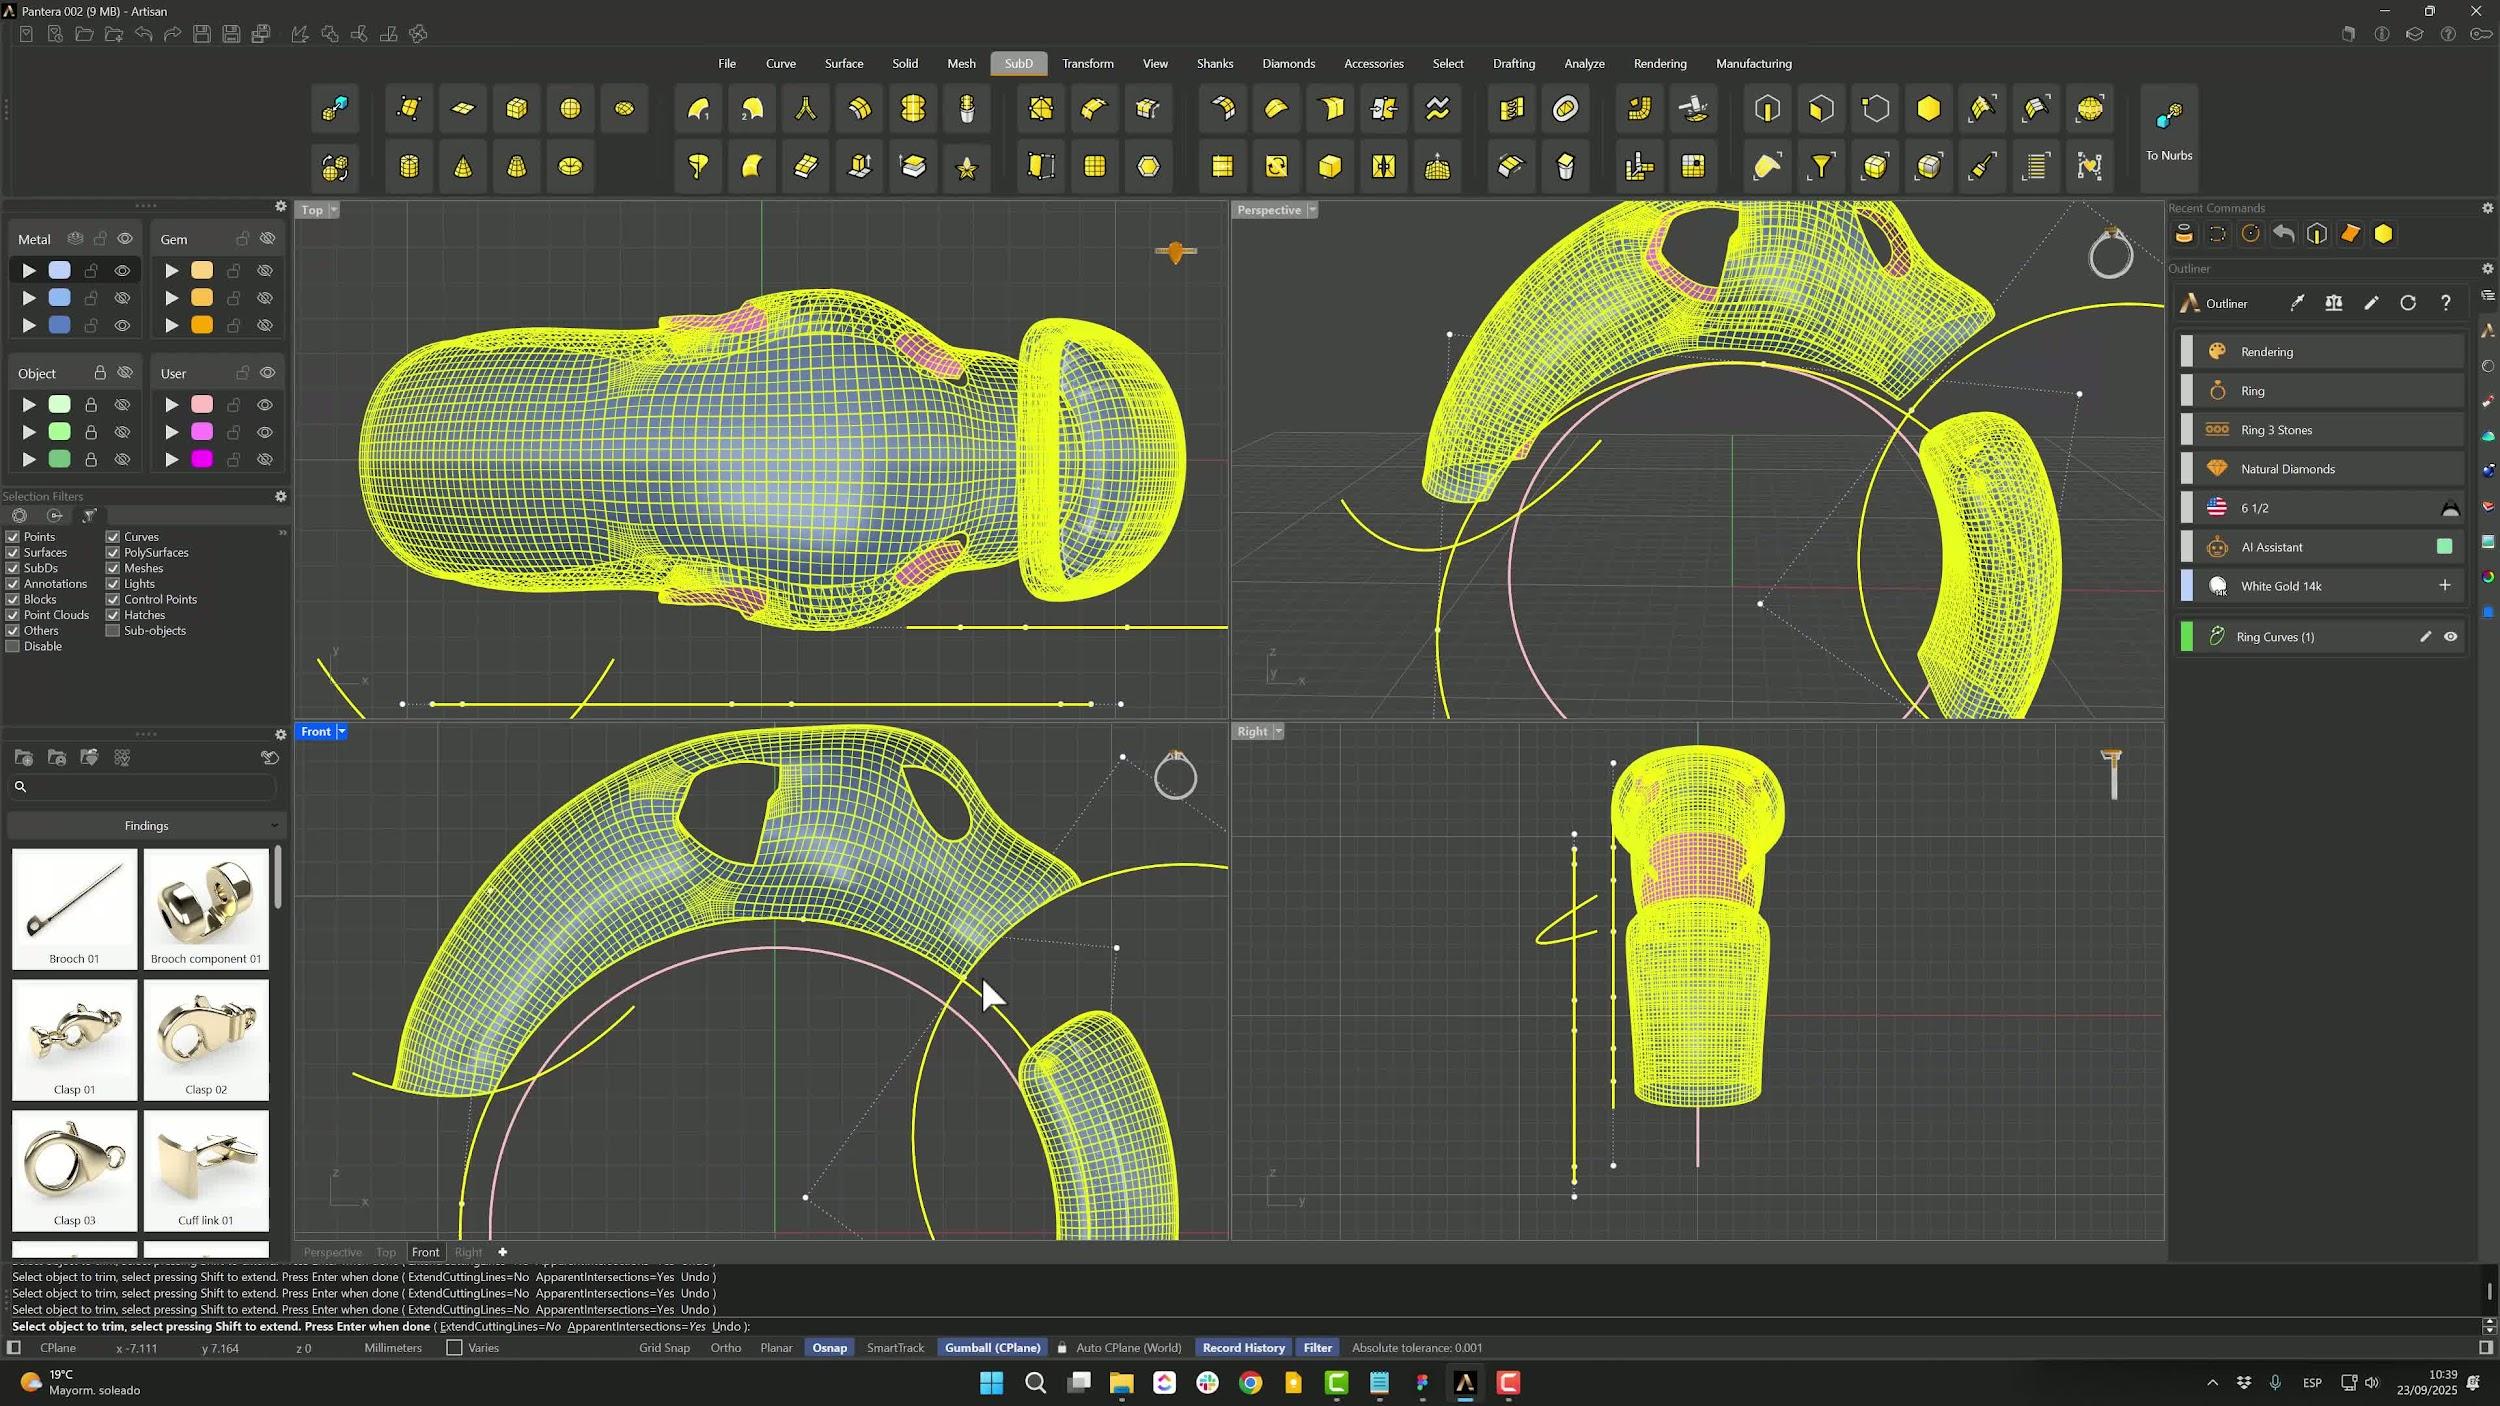Click the plus icon on White Gold 14k
Screen dimensions: 2500x1406
click(x=2445, y=586)
